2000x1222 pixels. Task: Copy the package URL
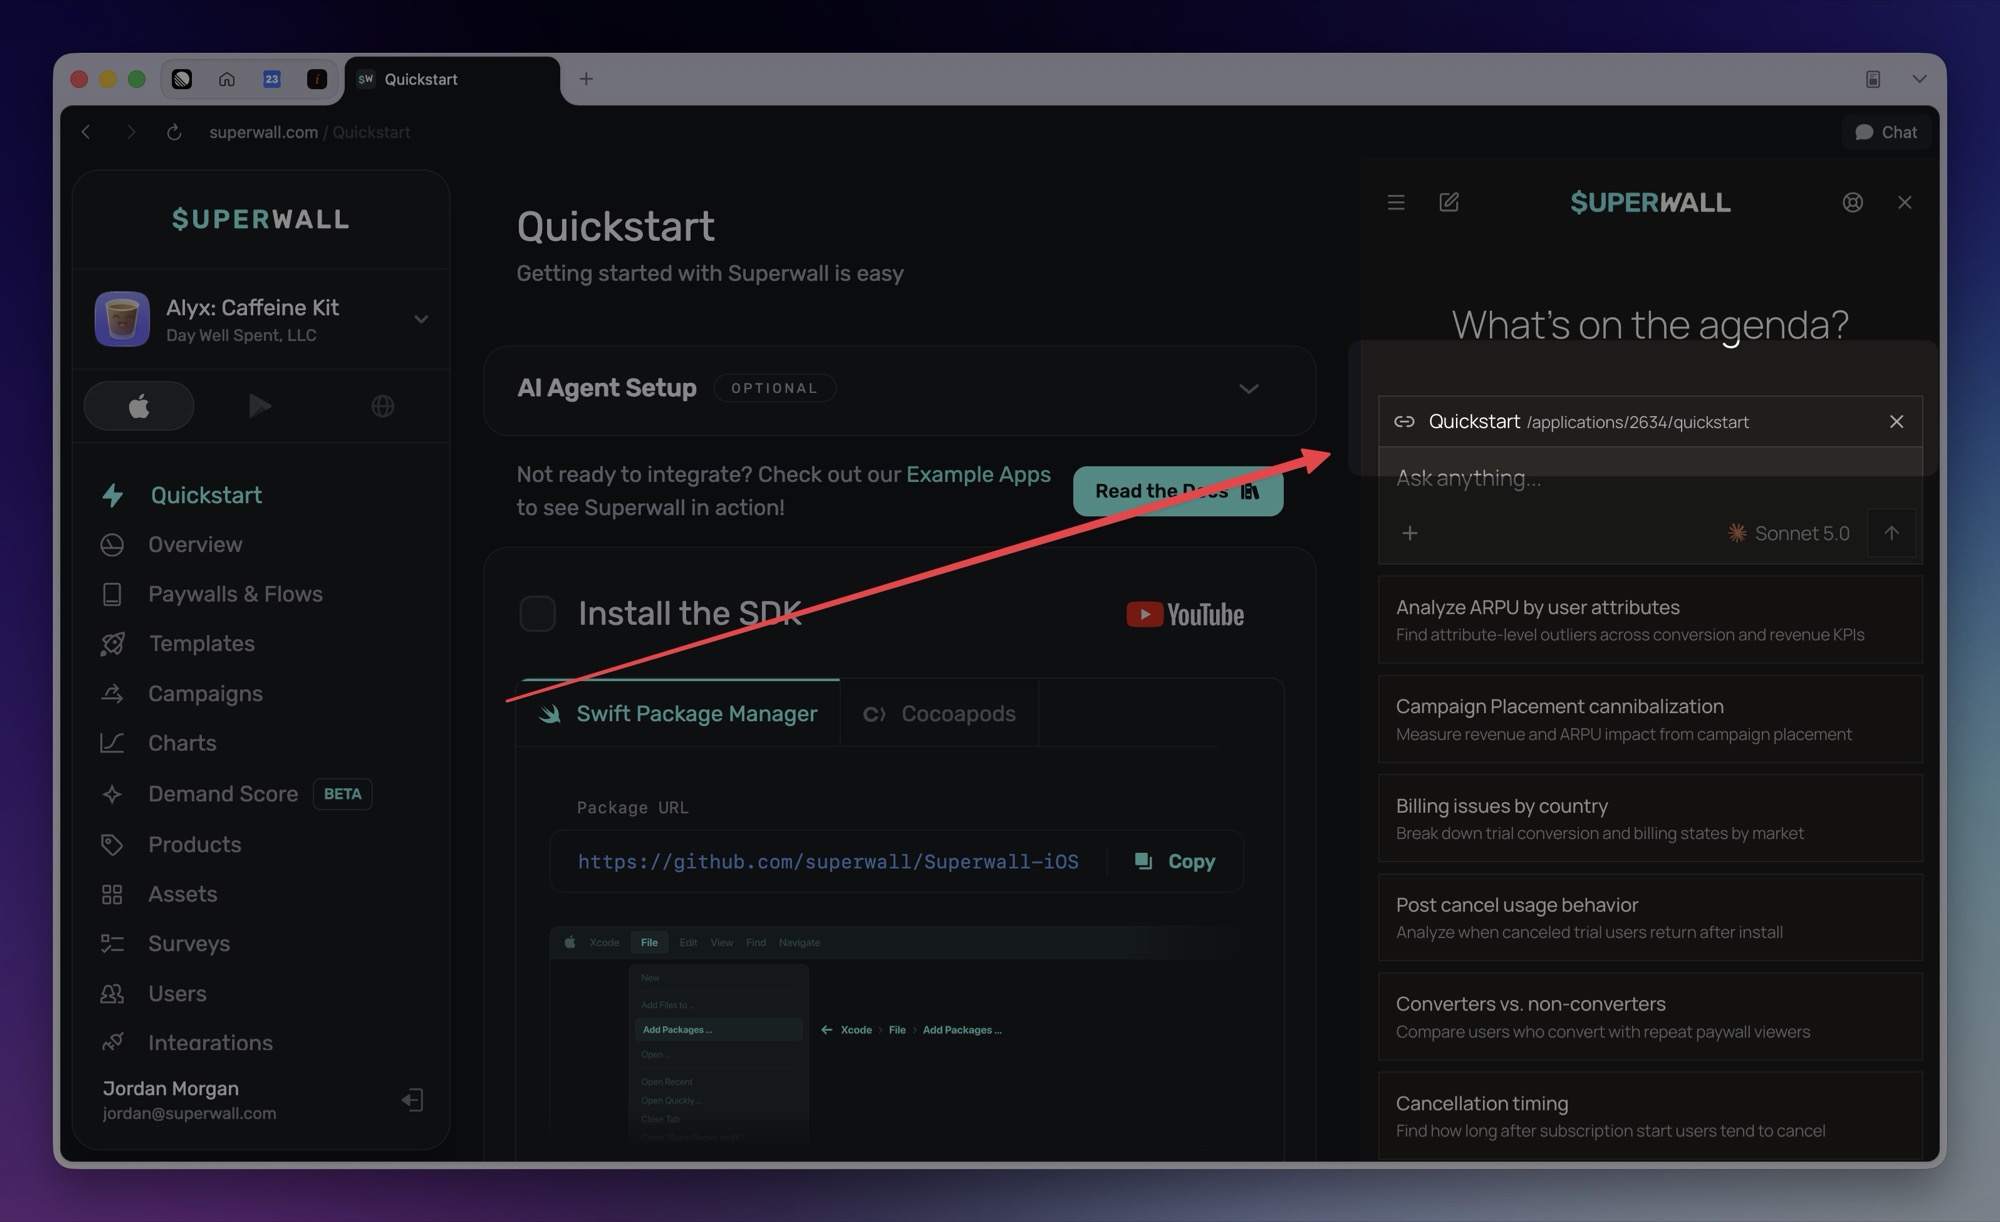click(1175, 861)
